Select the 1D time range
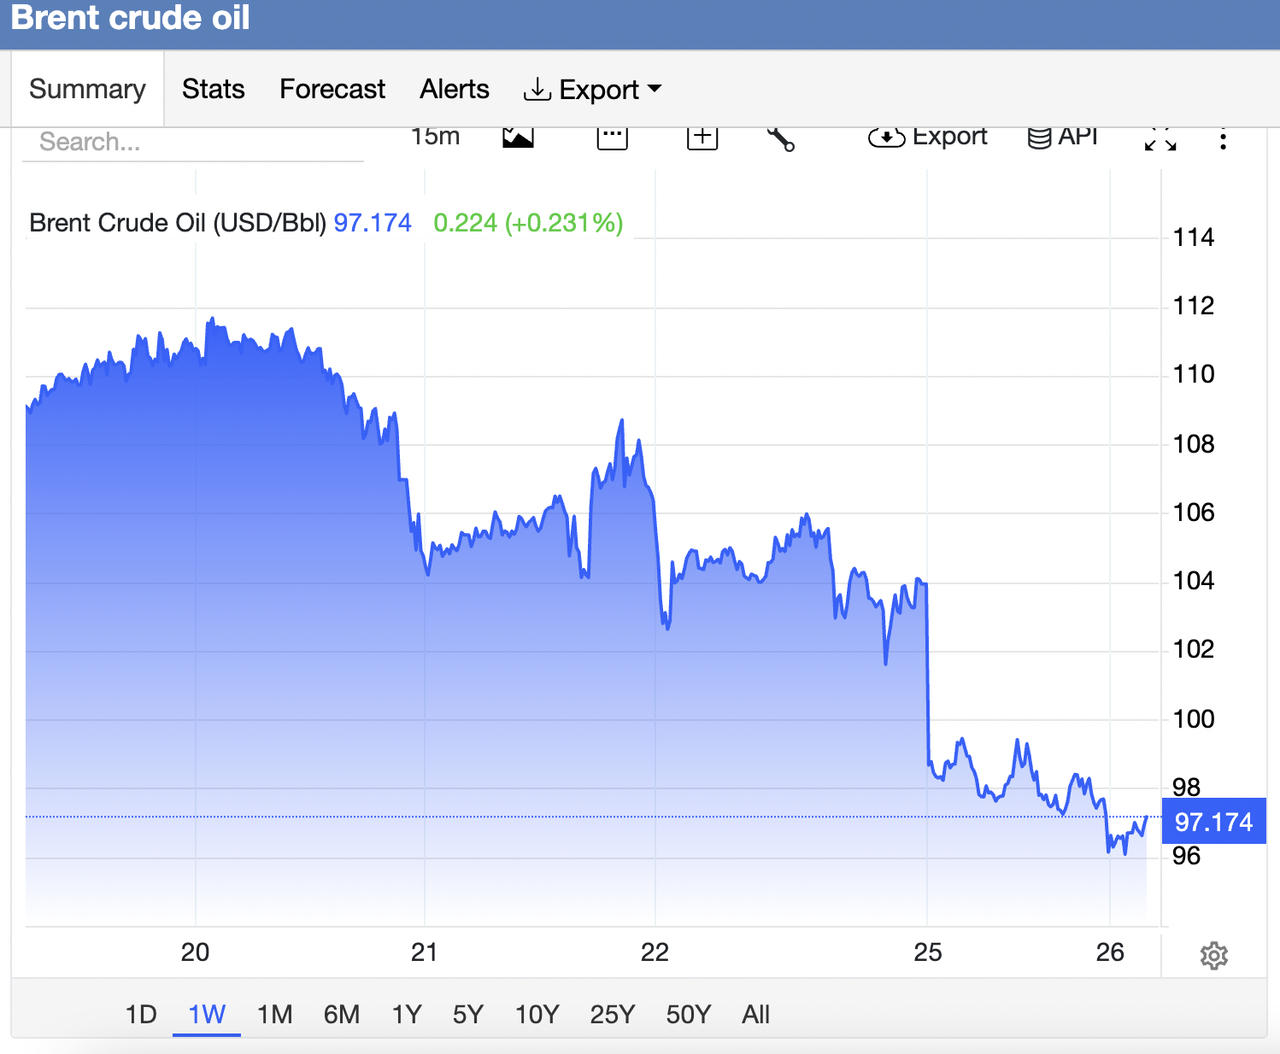 pyautogui.click(x=141, y=1014)
